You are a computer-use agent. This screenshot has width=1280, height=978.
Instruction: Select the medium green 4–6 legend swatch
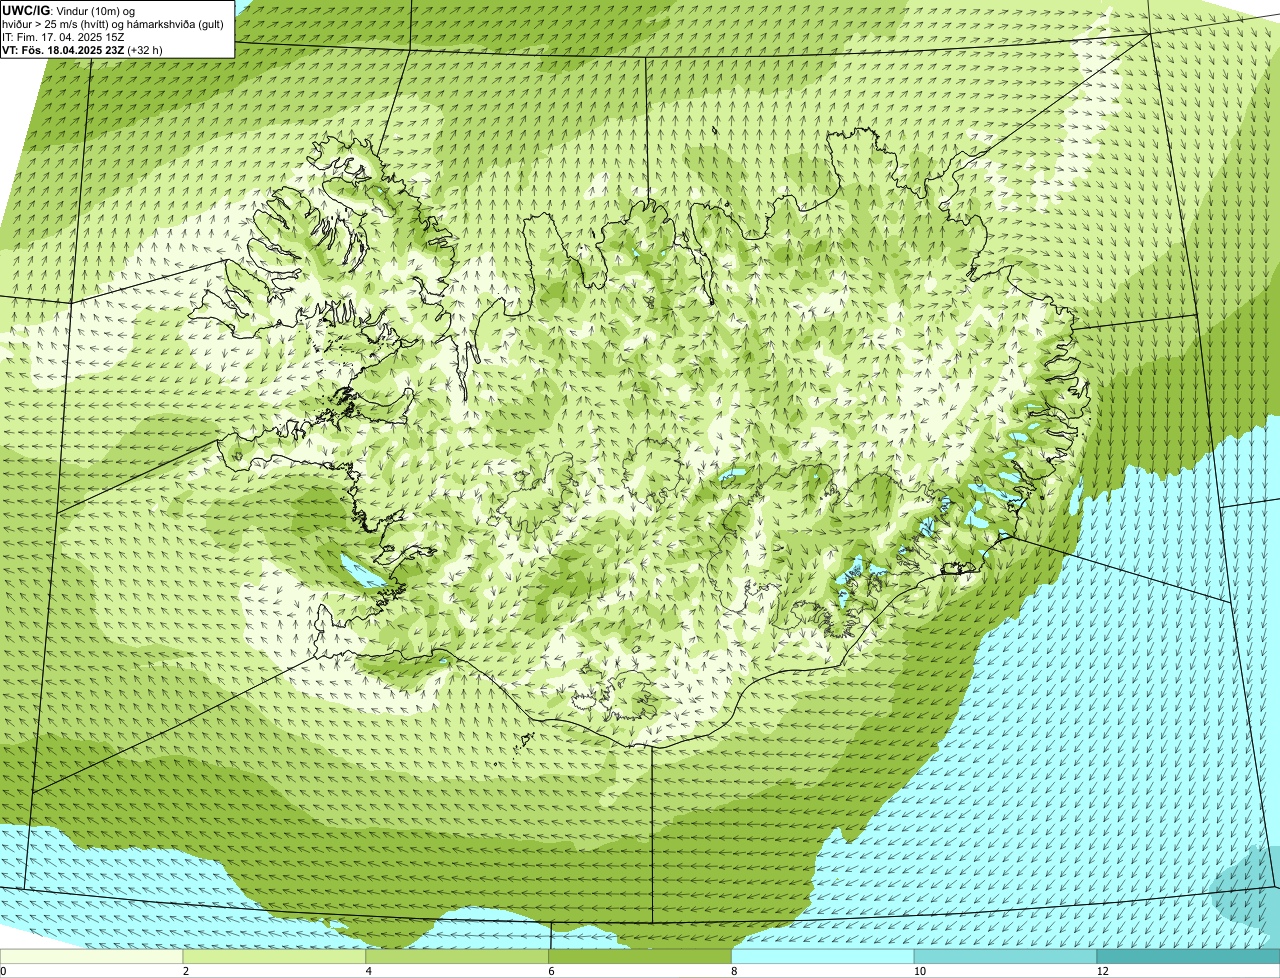tap(458, 957)
